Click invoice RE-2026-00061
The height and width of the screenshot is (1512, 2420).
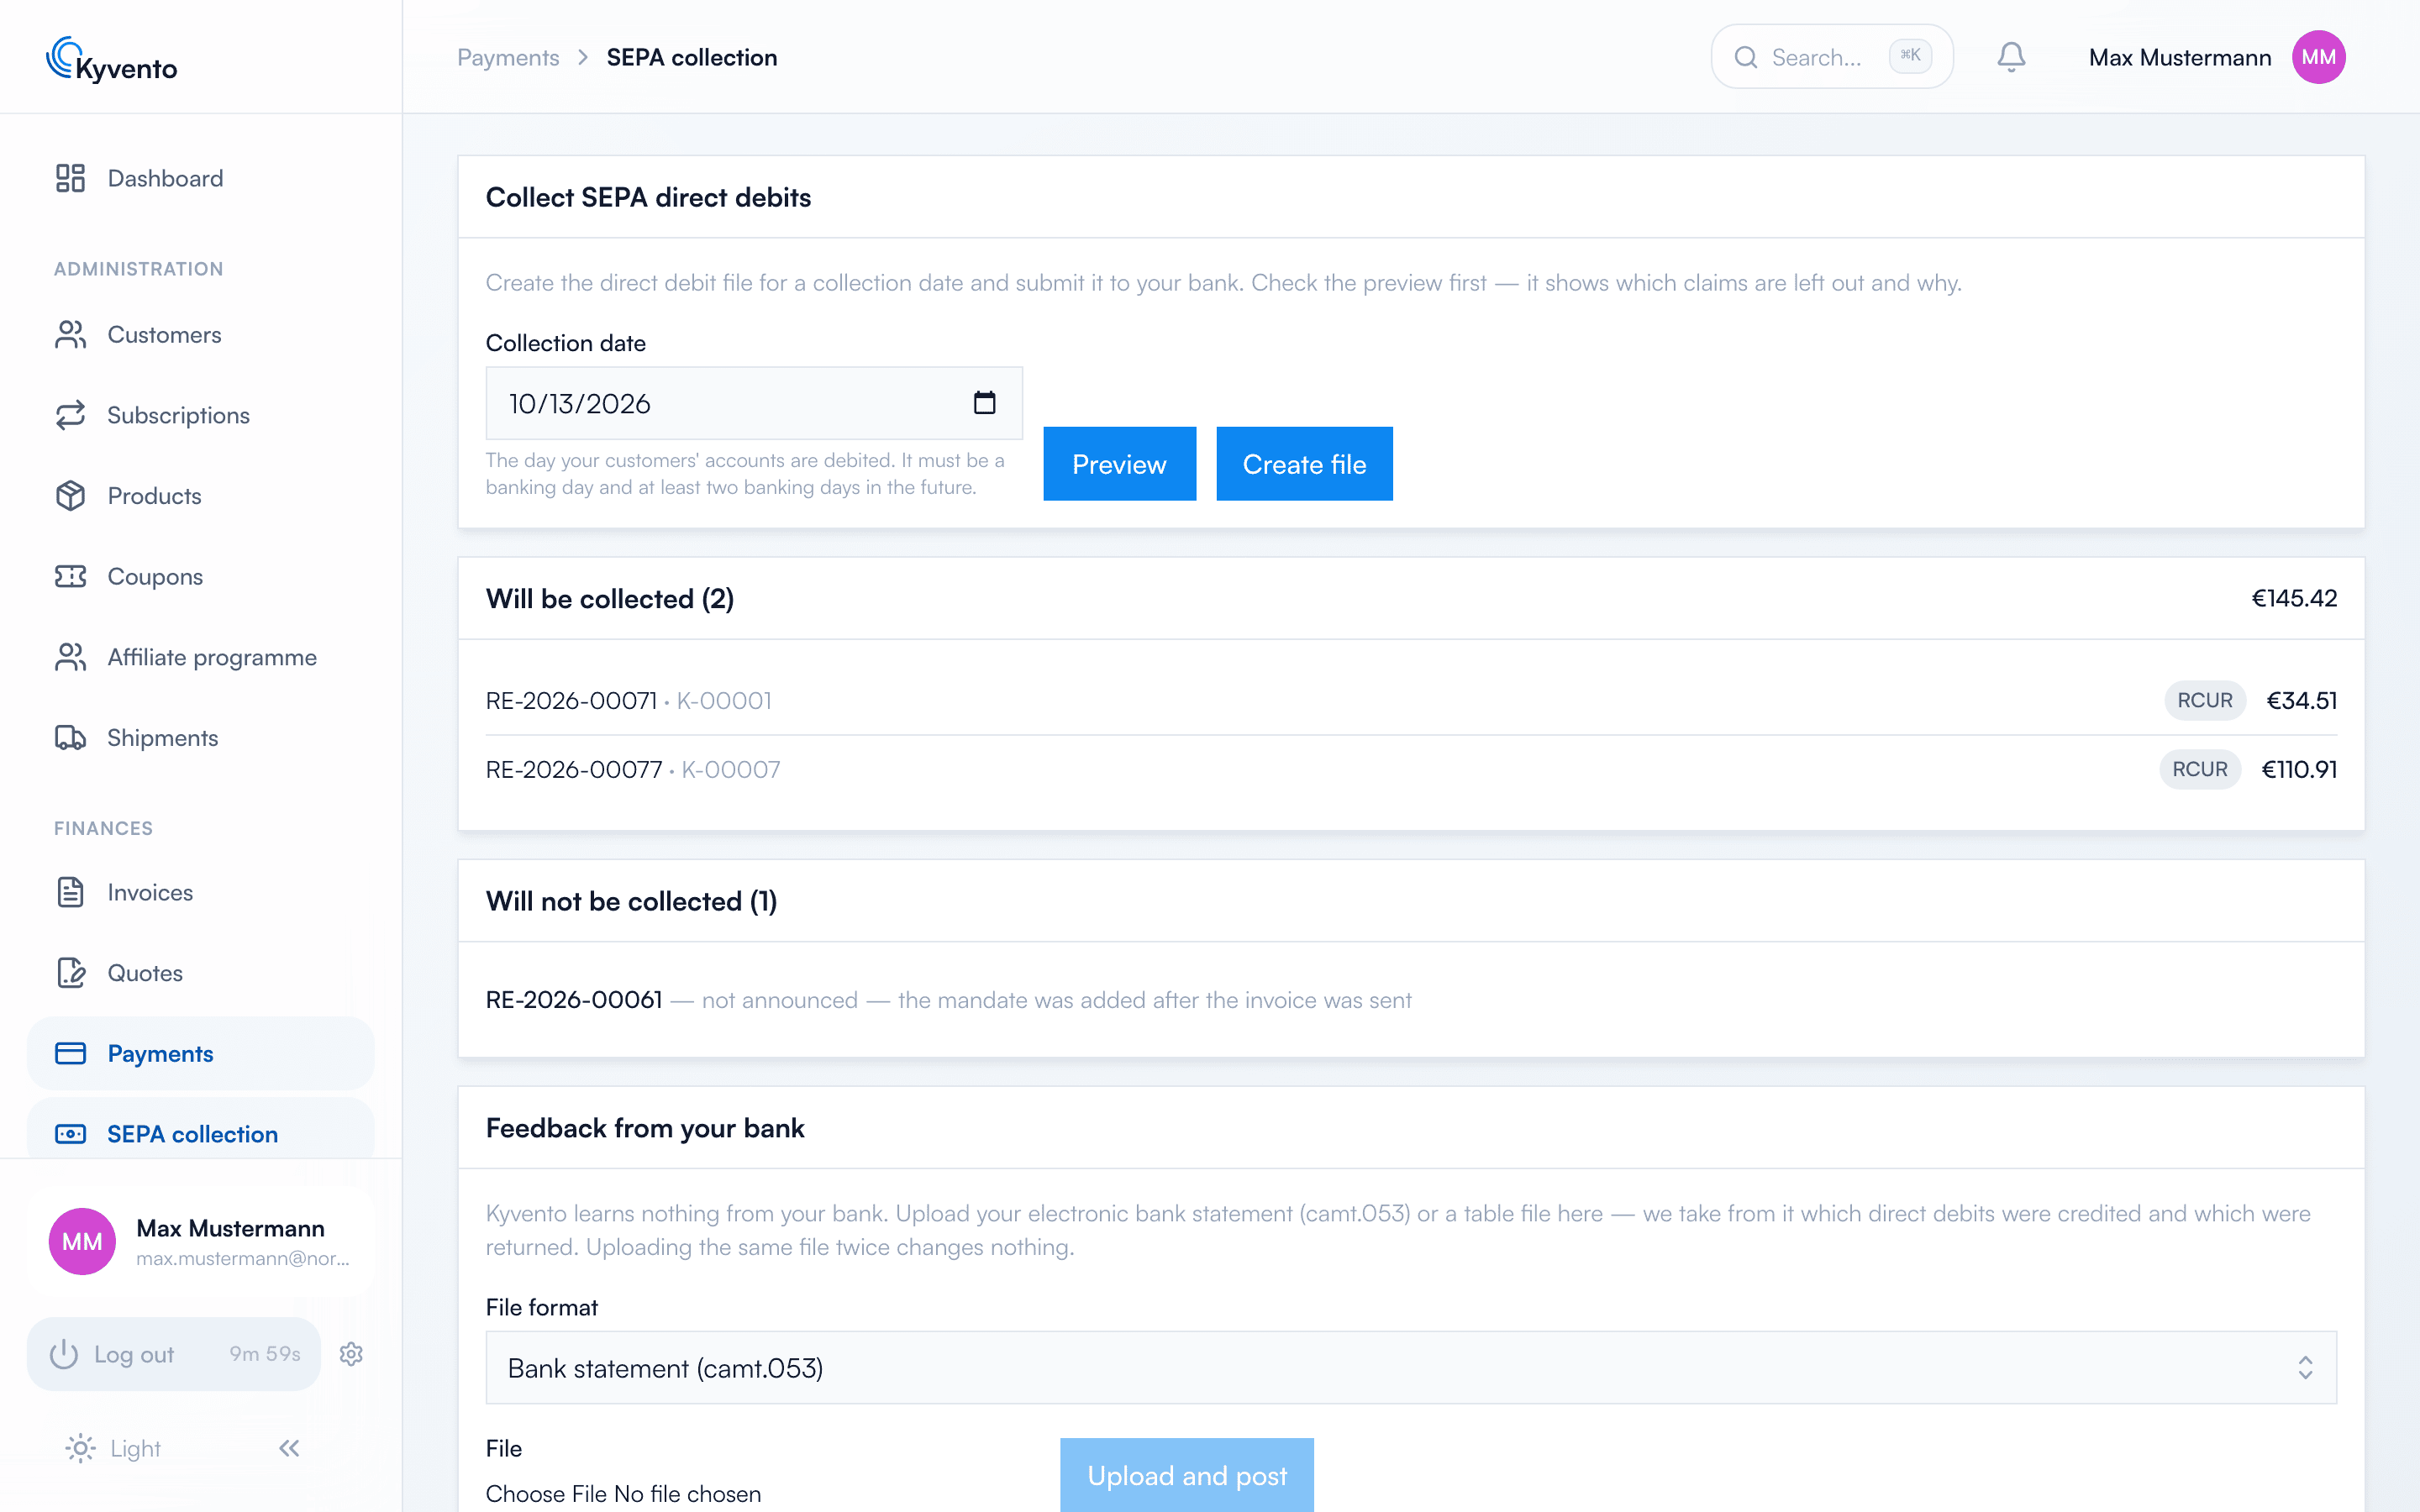click(x=574, y=999)
